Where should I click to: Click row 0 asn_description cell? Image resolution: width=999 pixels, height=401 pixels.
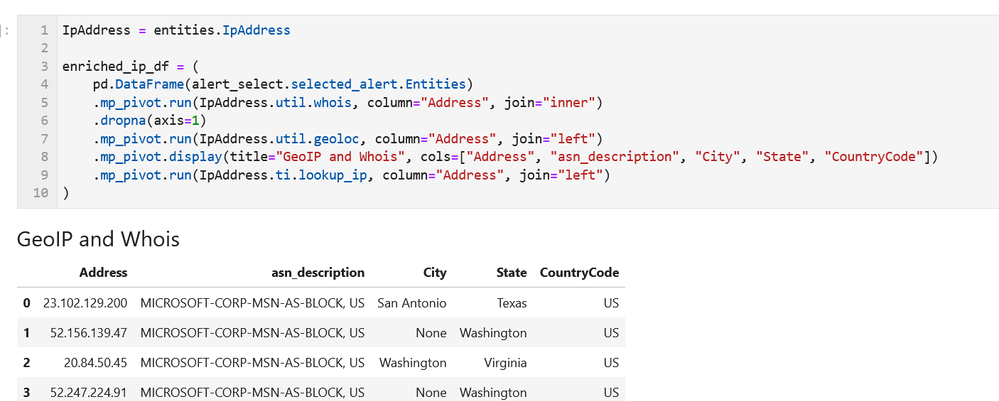tap(252, 303)
